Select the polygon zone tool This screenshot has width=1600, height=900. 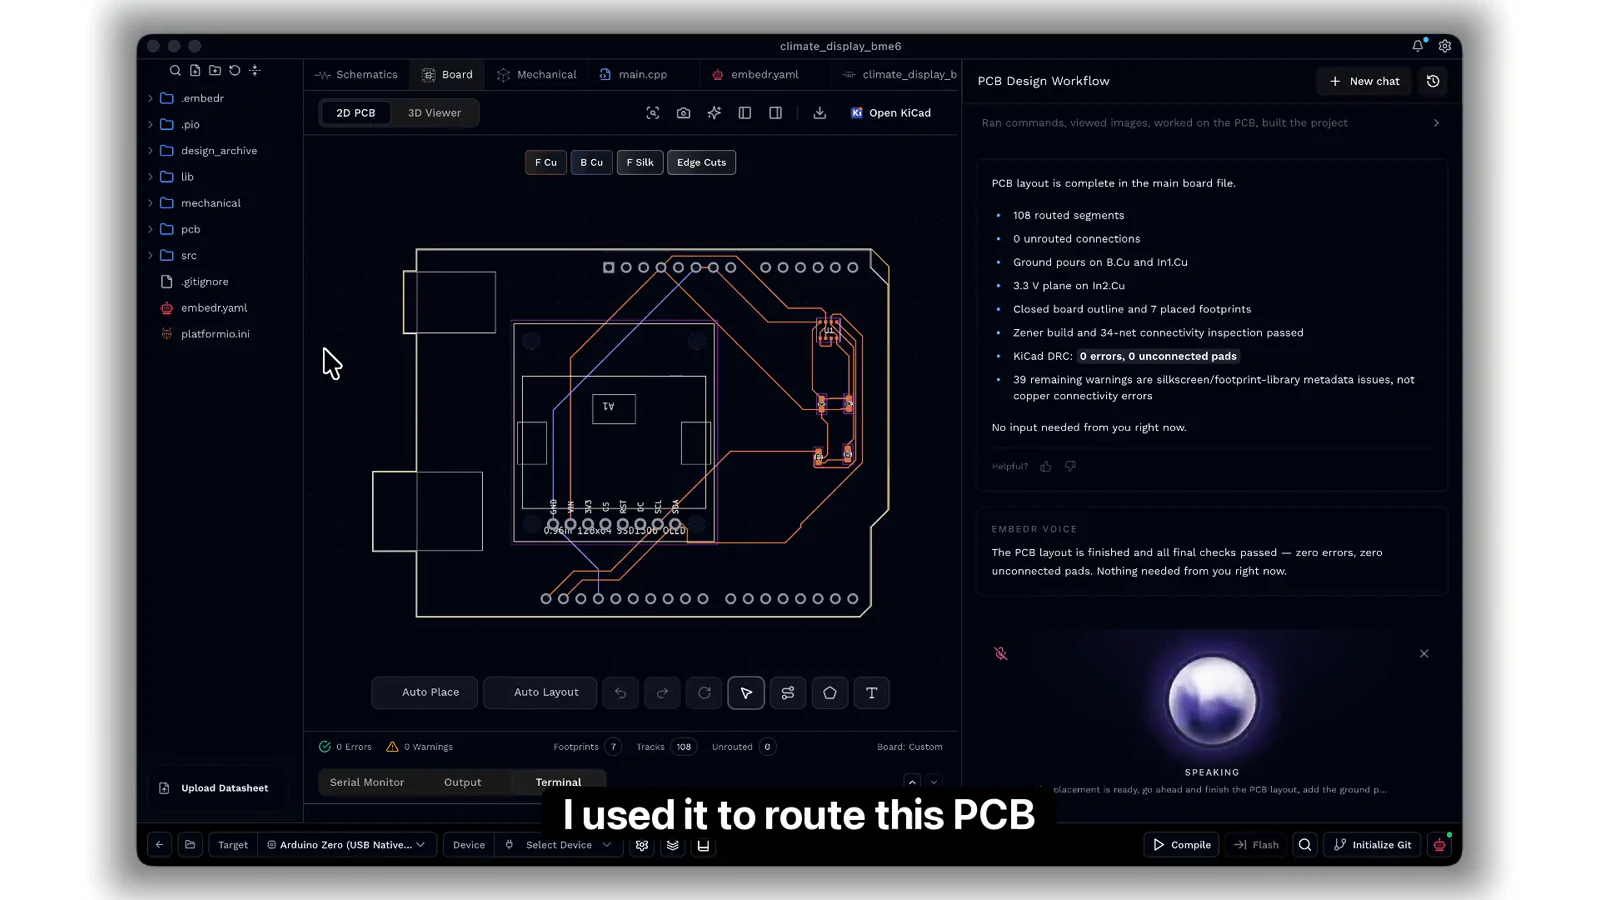(830, 693)
